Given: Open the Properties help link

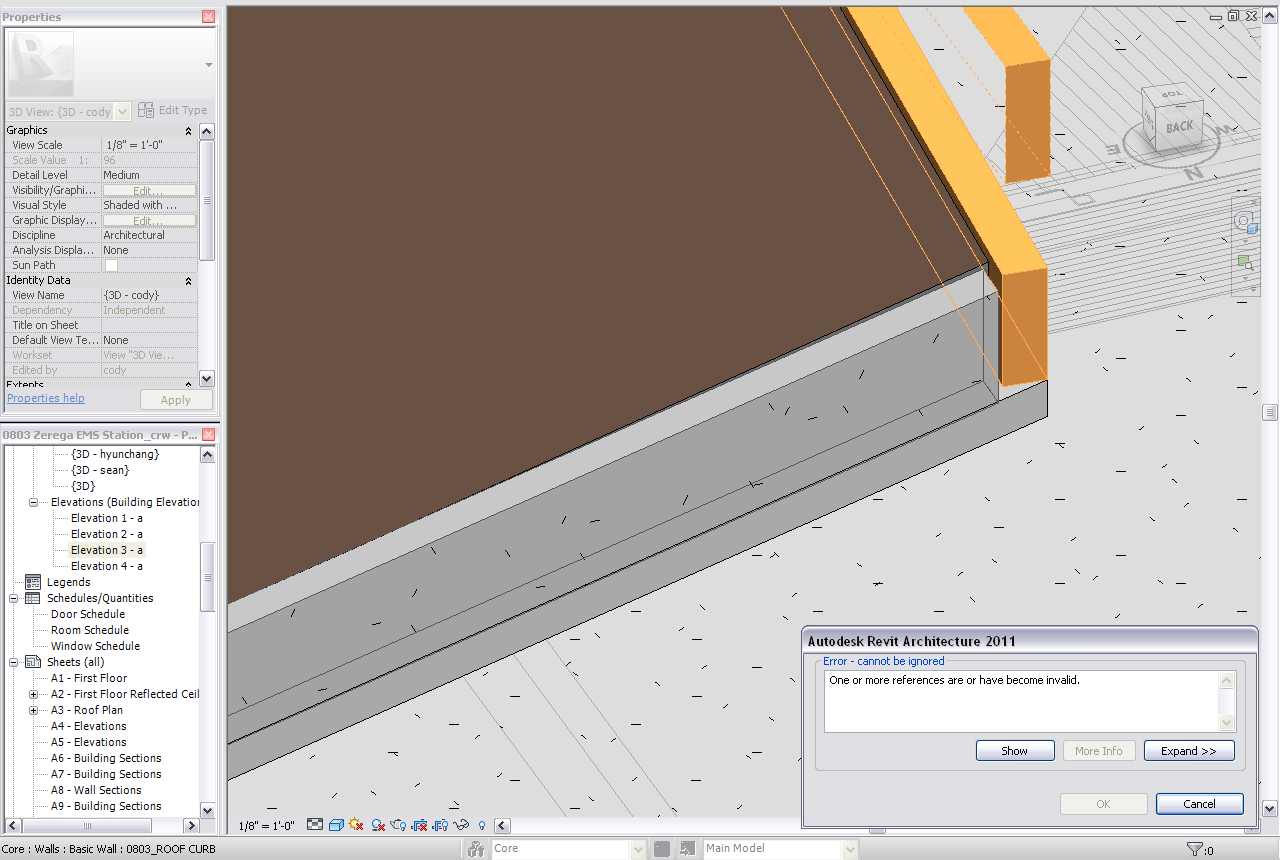Looking at the screenshot, I should point(46,398).
